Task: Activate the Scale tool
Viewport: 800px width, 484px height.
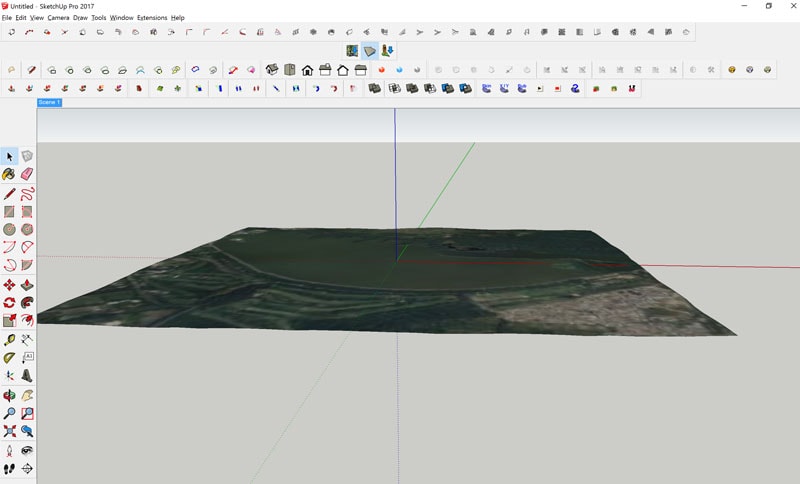Action: coord(9,320)
